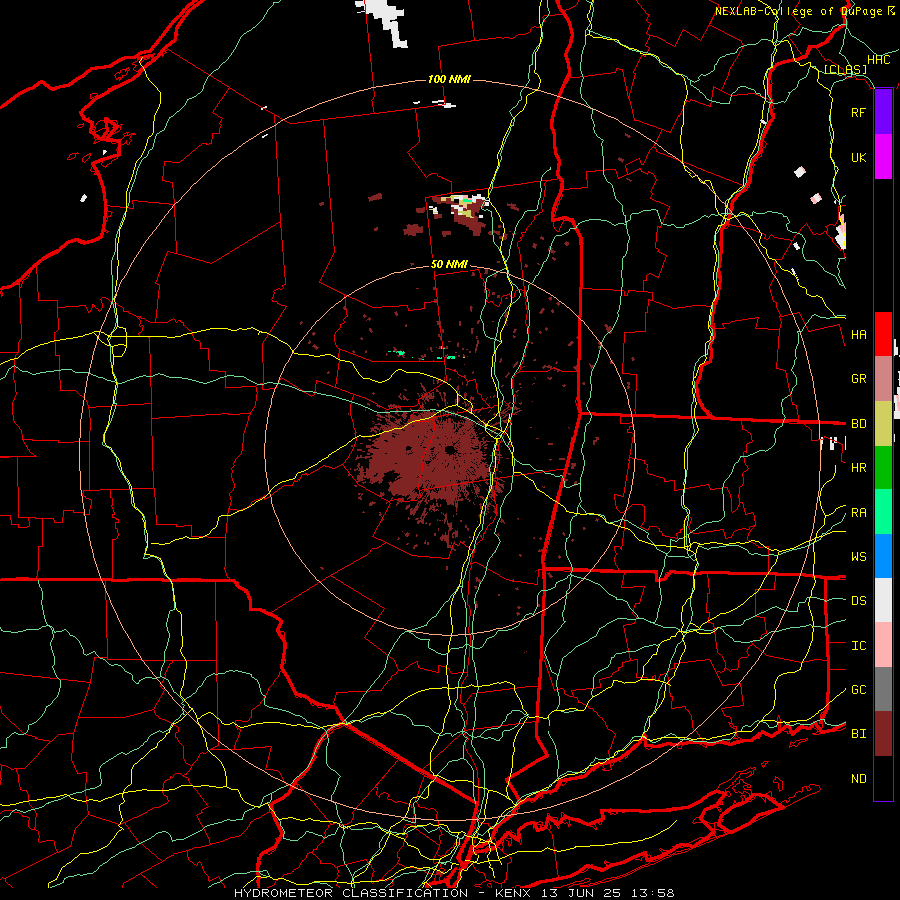Click the WS legend label
Screen dimensions: 900x900
point(859,557)
